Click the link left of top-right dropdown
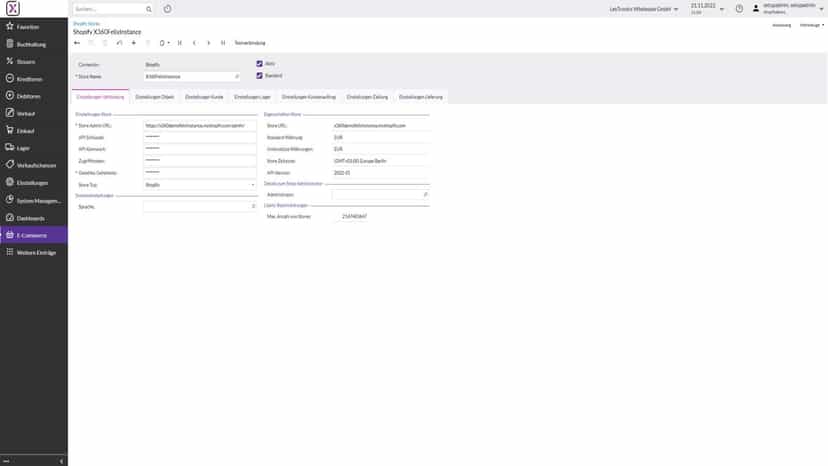Screen dimensions: 828x466 (782, 25)
